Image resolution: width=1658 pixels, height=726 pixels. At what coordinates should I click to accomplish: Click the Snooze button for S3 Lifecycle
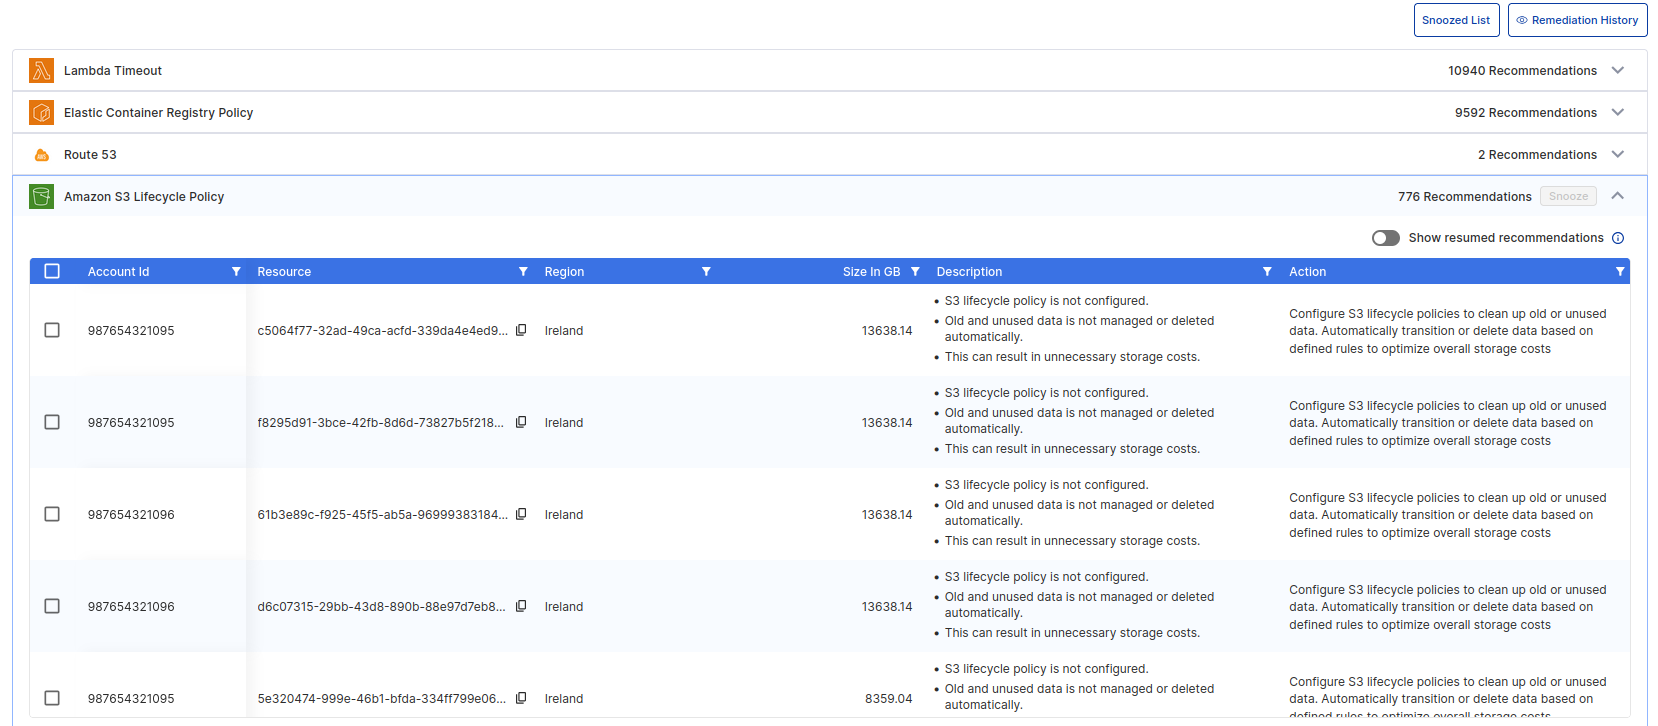point(1567,197)
